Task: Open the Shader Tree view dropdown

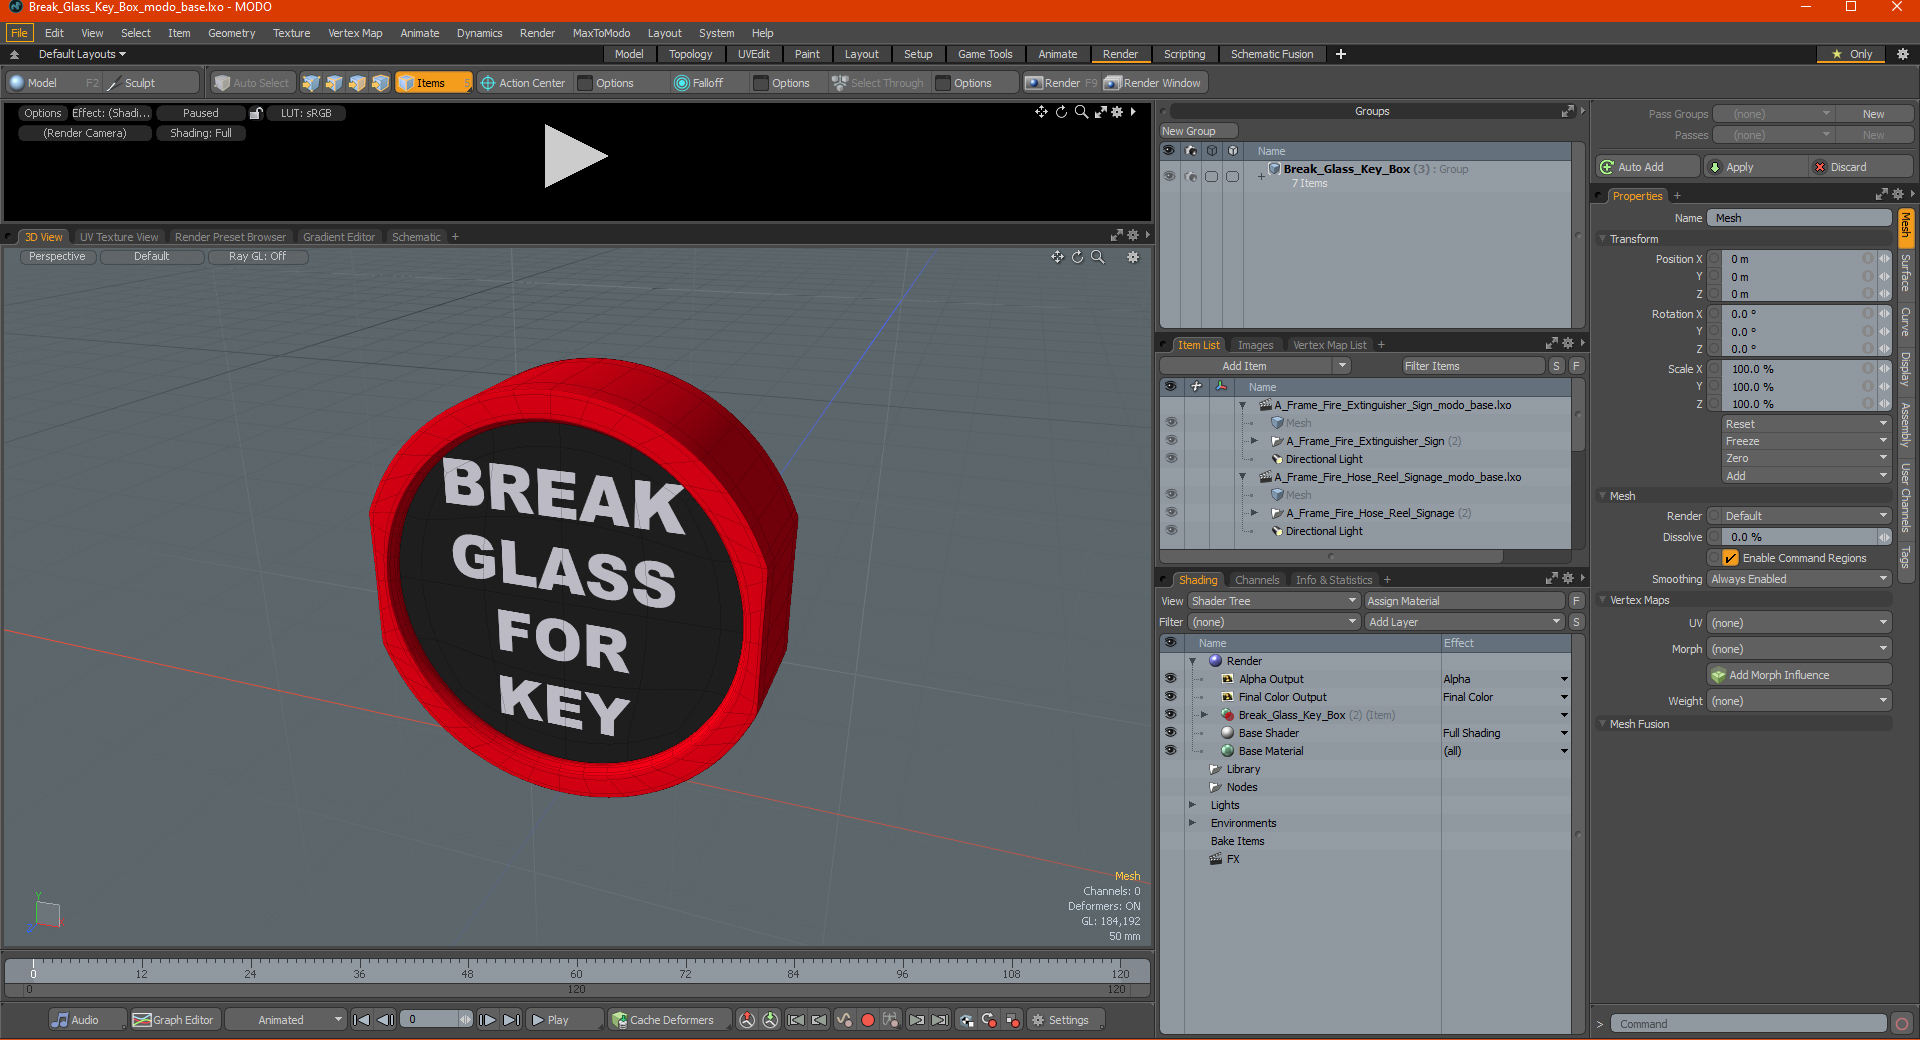Action: click(x=1274, y=601)
